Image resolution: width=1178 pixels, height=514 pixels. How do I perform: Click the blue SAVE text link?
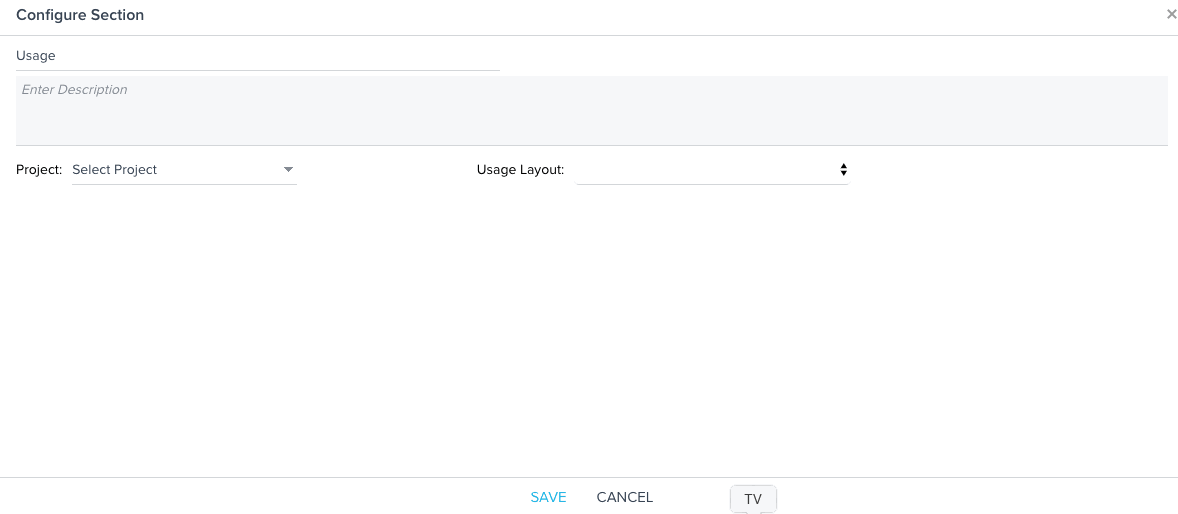pyautogui.click(x=548, y=497)
